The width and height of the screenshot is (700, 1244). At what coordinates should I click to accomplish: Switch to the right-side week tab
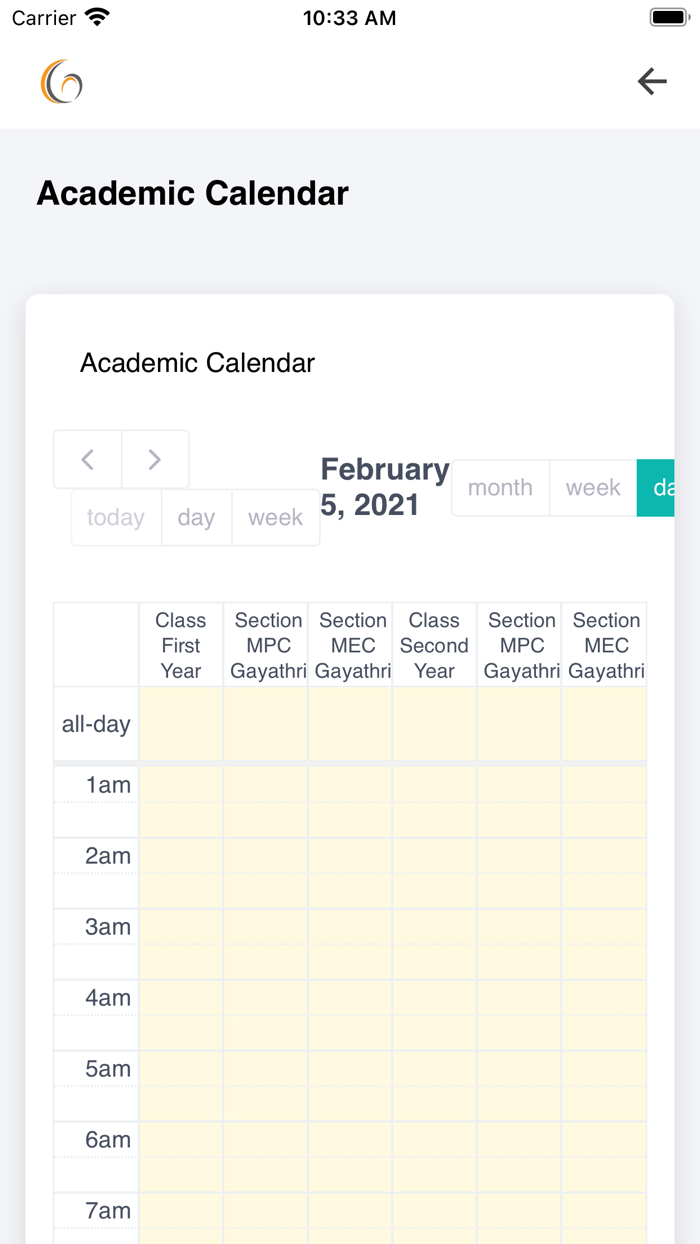click(593, 488)
